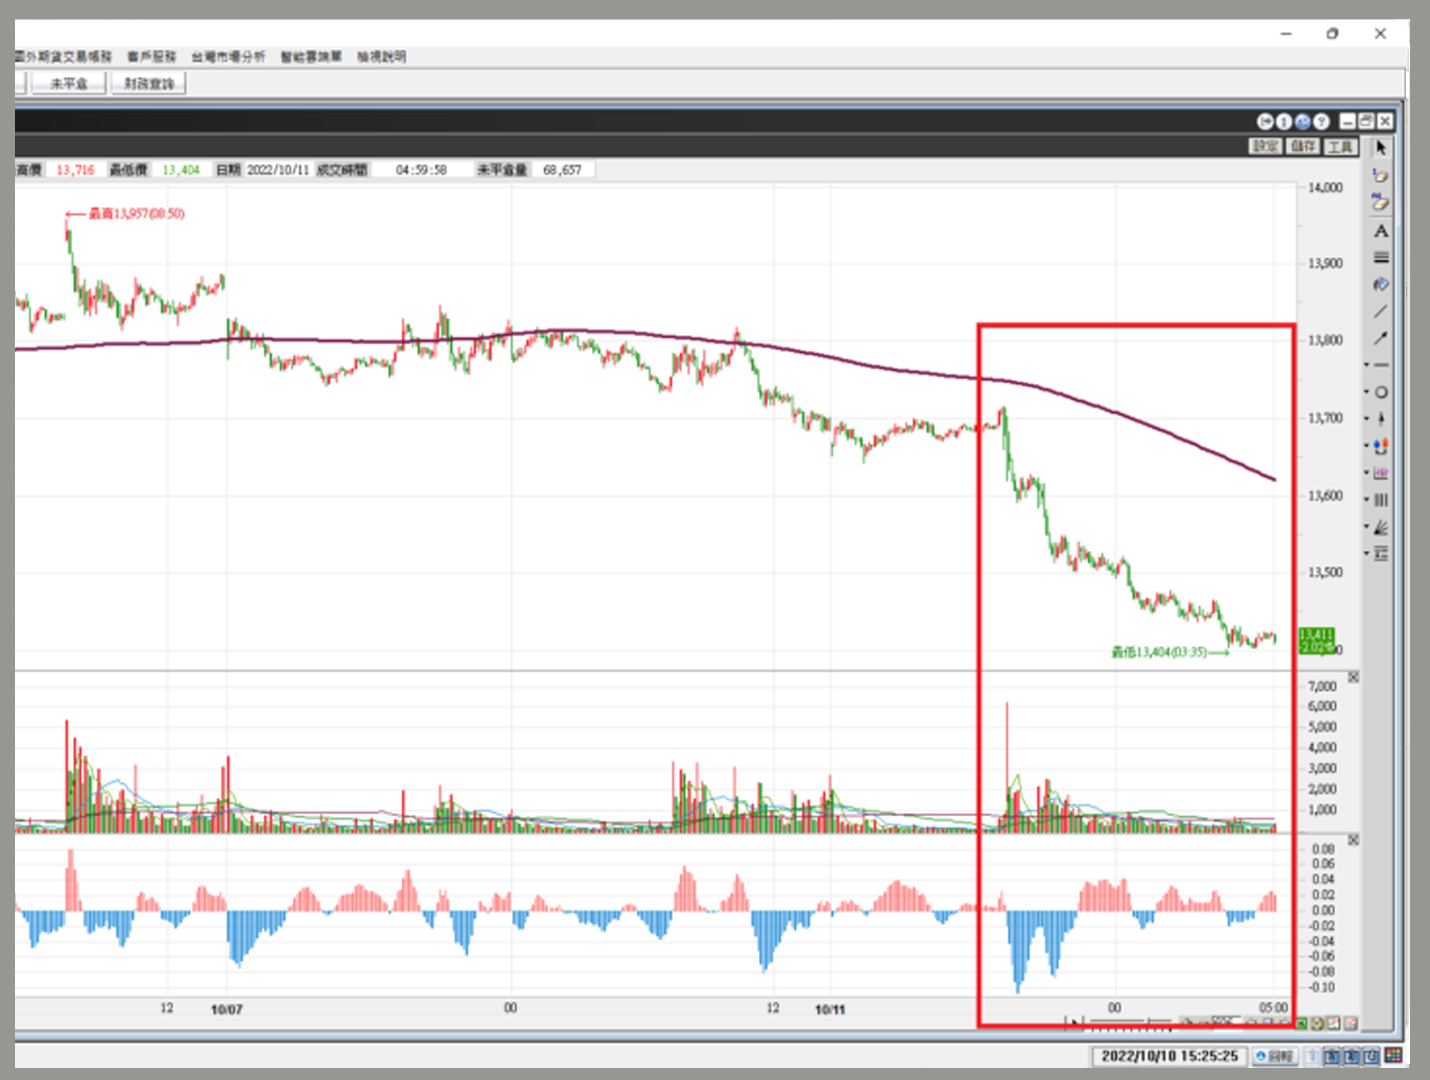This screenshot has height=1080, width=1430.
Task: Select the circle shape drawing tool
Action: pos(1381,392)
